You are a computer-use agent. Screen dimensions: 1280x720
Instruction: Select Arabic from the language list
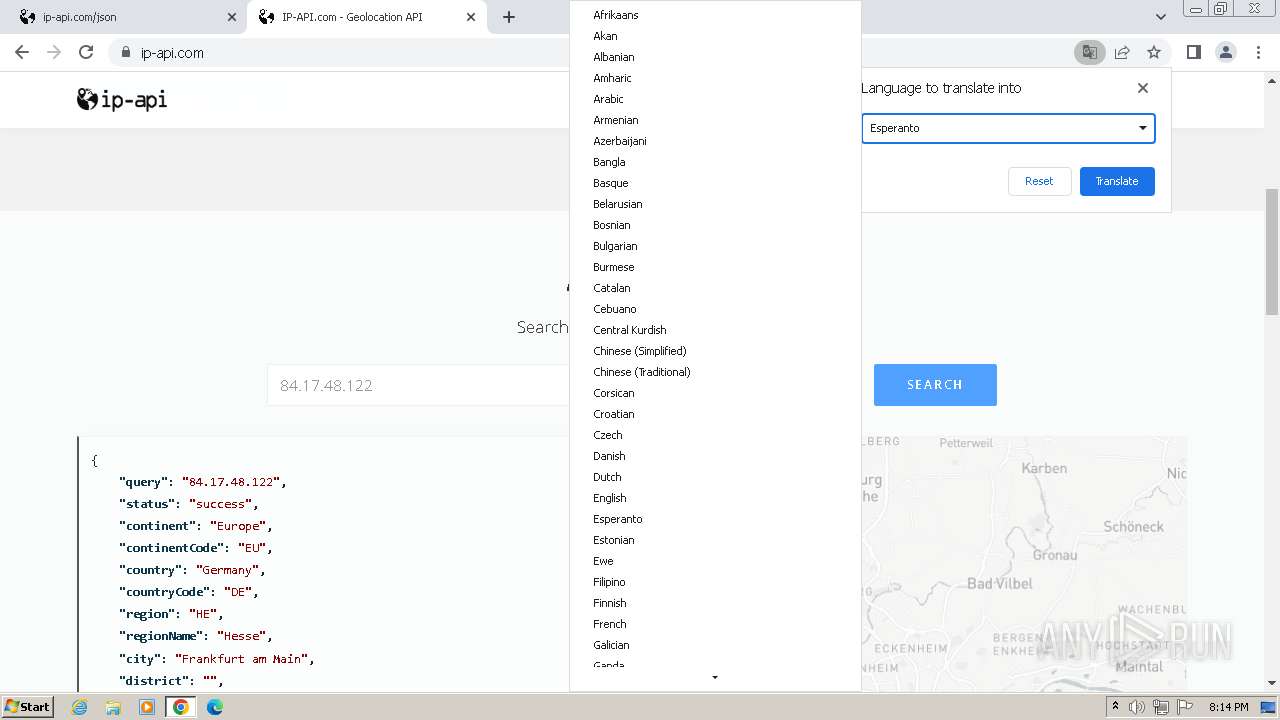(x=715, y=99)
